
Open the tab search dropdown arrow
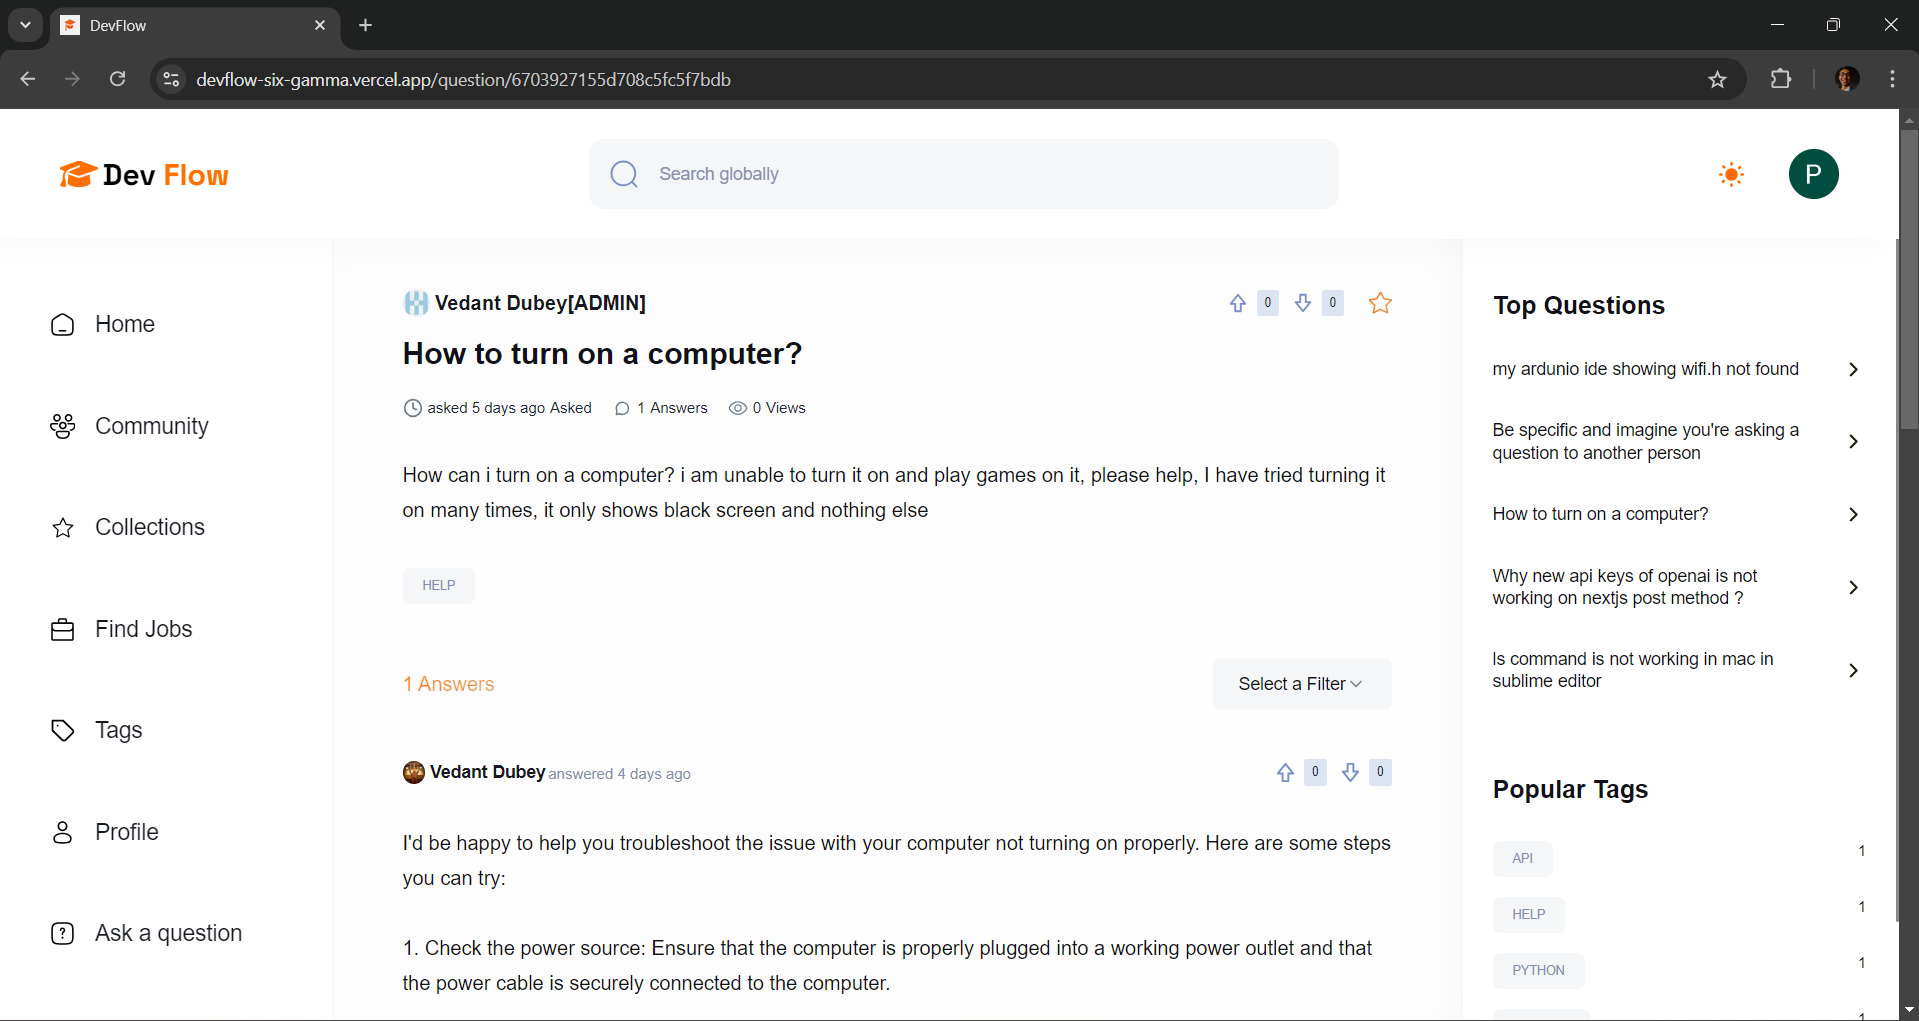25,25
